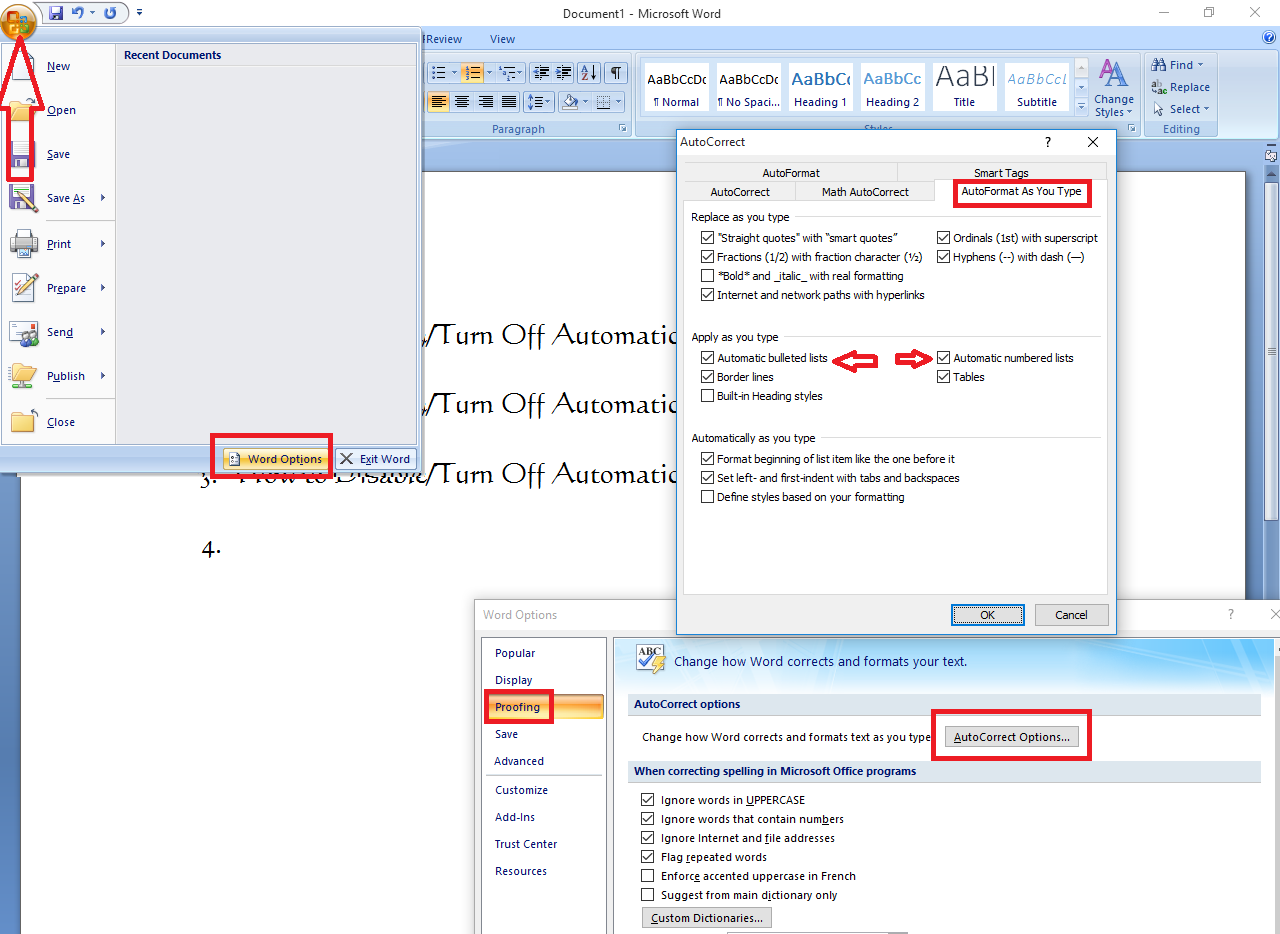Click the Increase Indent icon

(x=565, y=72)
